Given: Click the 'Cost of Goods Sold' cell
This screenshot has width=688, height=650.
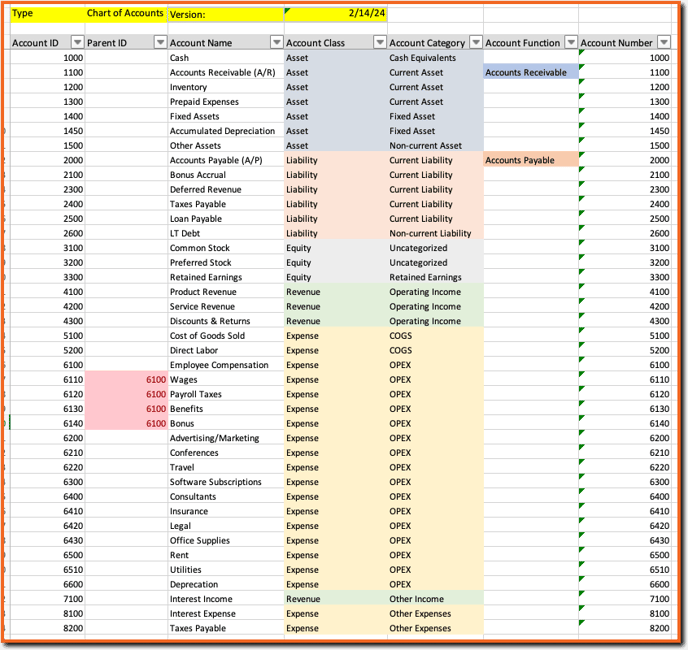Looking at the screenshot, I should 226,336.
